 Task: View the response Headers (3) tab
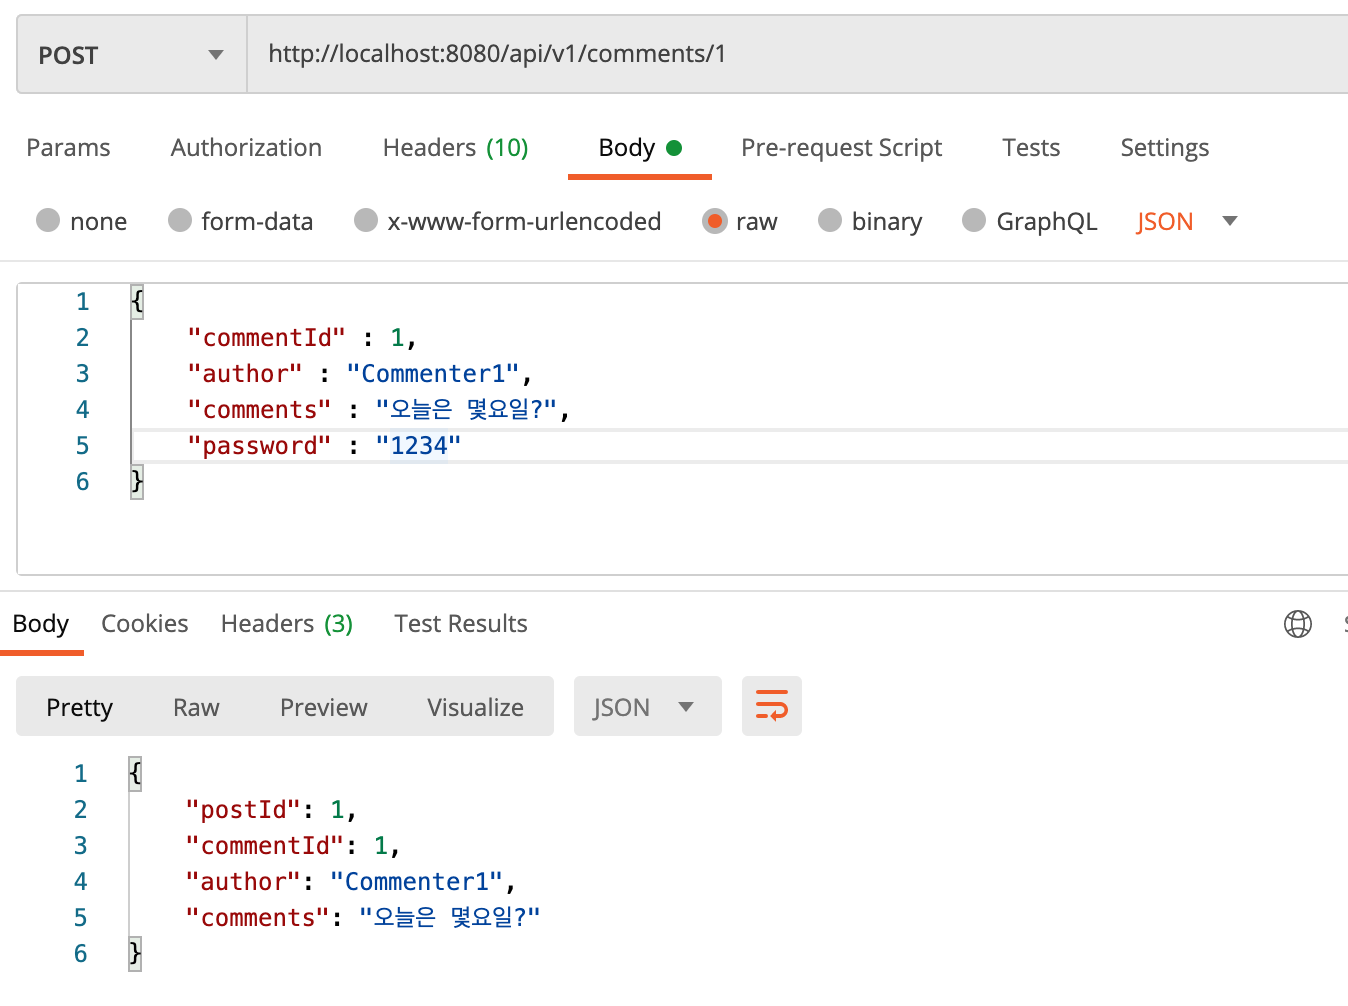pyautogui.click(x=287, y=624)
